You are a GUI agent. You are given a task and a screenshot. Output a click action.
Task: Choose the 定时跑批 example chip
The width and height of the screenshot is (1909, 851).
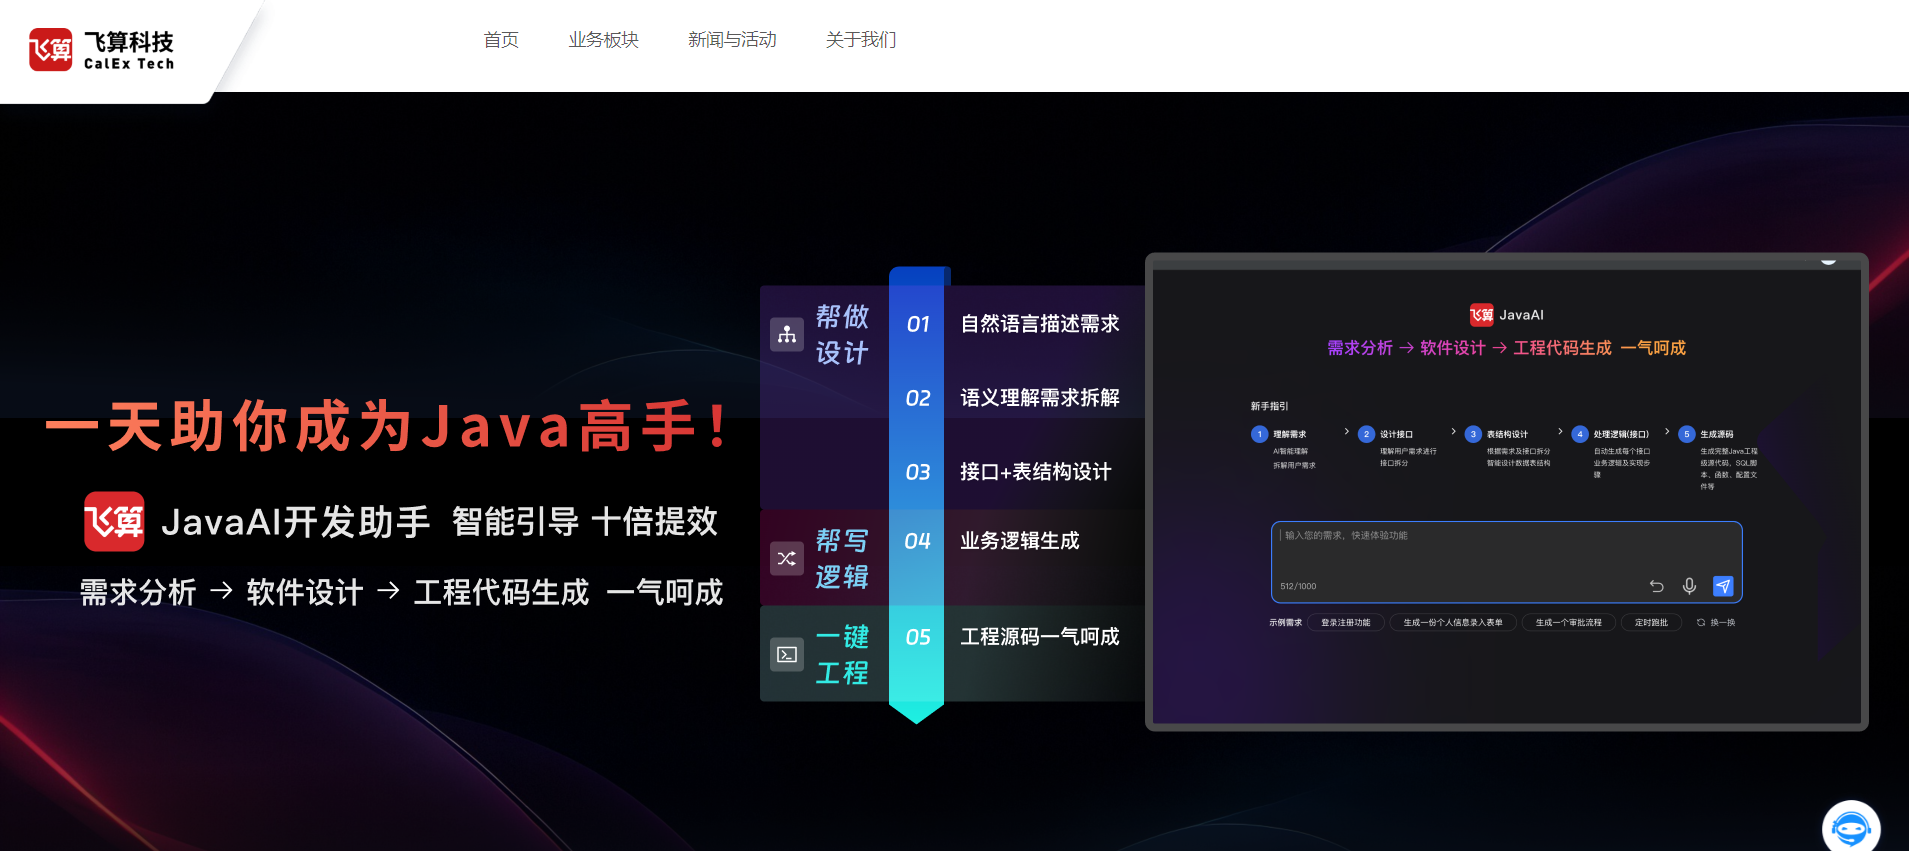1651,622
